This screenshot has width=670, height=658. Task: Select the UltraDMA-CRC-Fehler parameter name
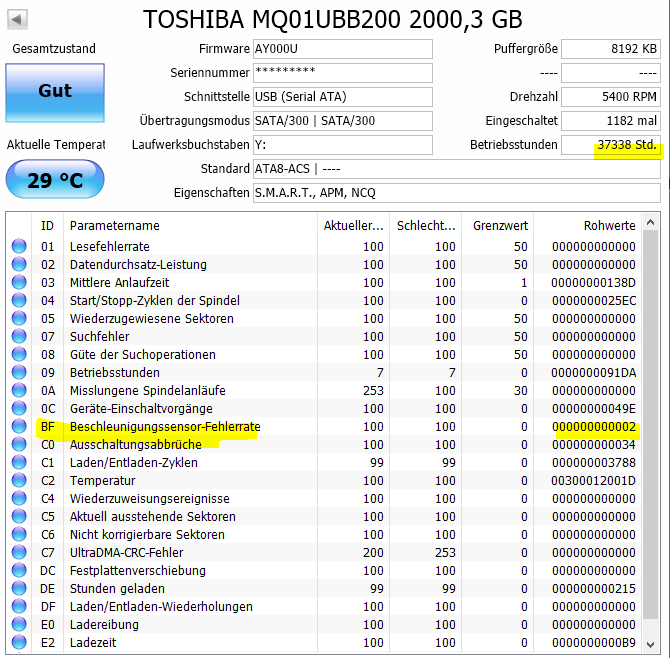pyautogui.click(x=126, y=552)
